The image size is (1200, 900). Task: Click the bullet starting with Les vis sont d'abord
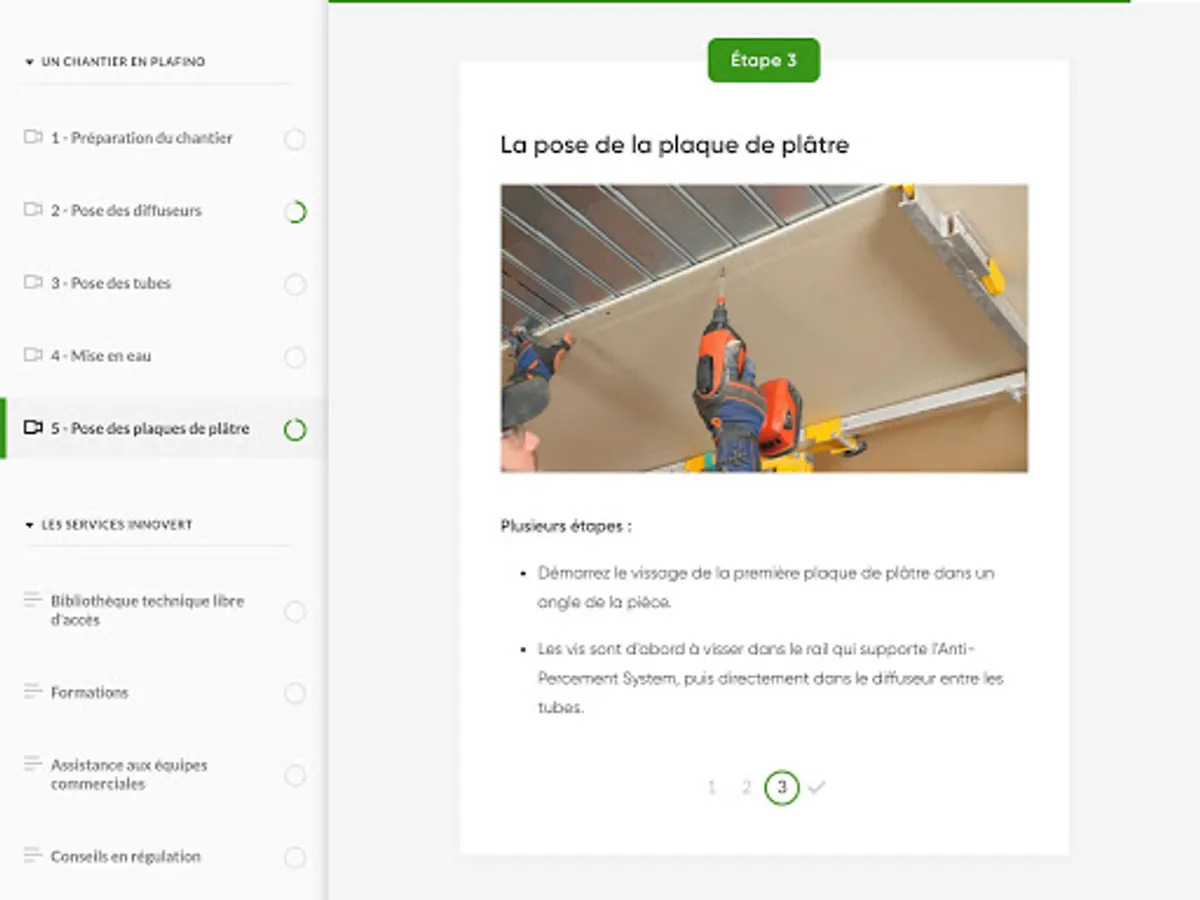pos(770,678)
